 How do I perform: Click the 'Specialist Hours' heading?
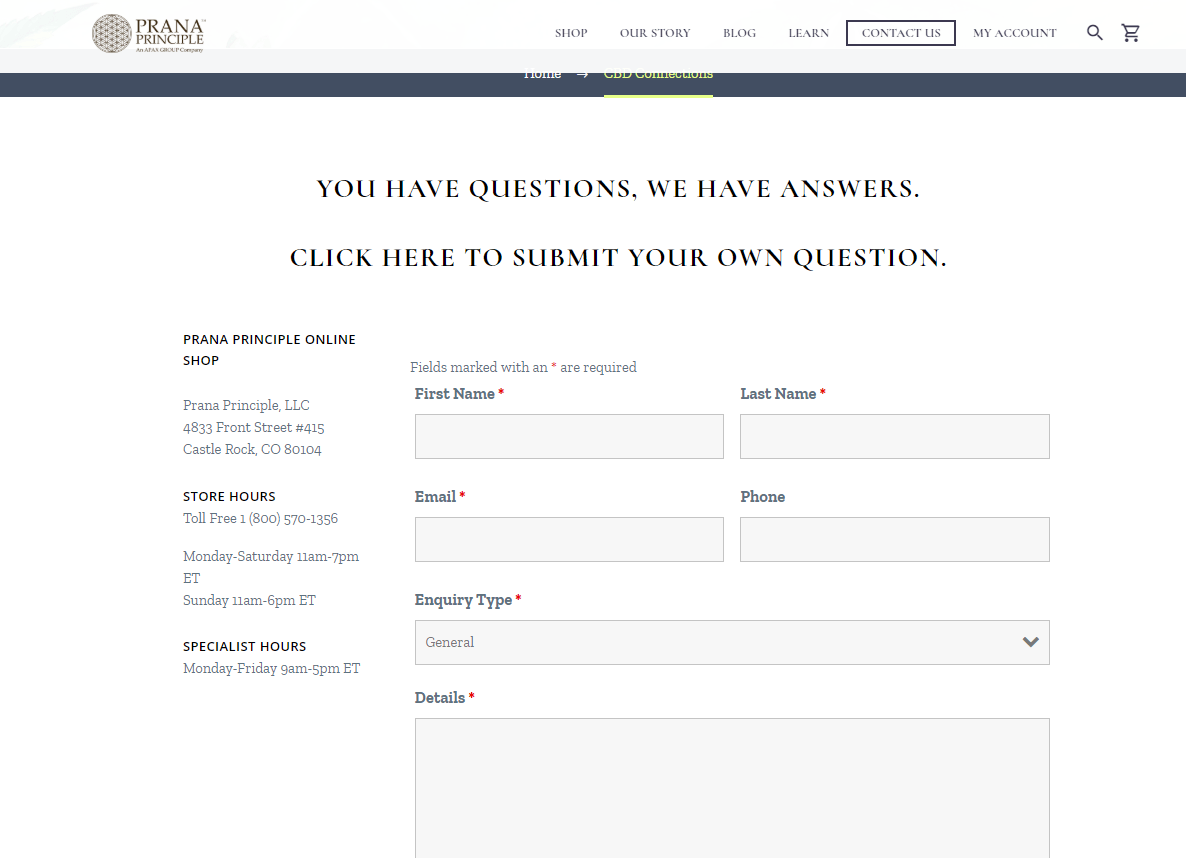[x=244, y=646]
